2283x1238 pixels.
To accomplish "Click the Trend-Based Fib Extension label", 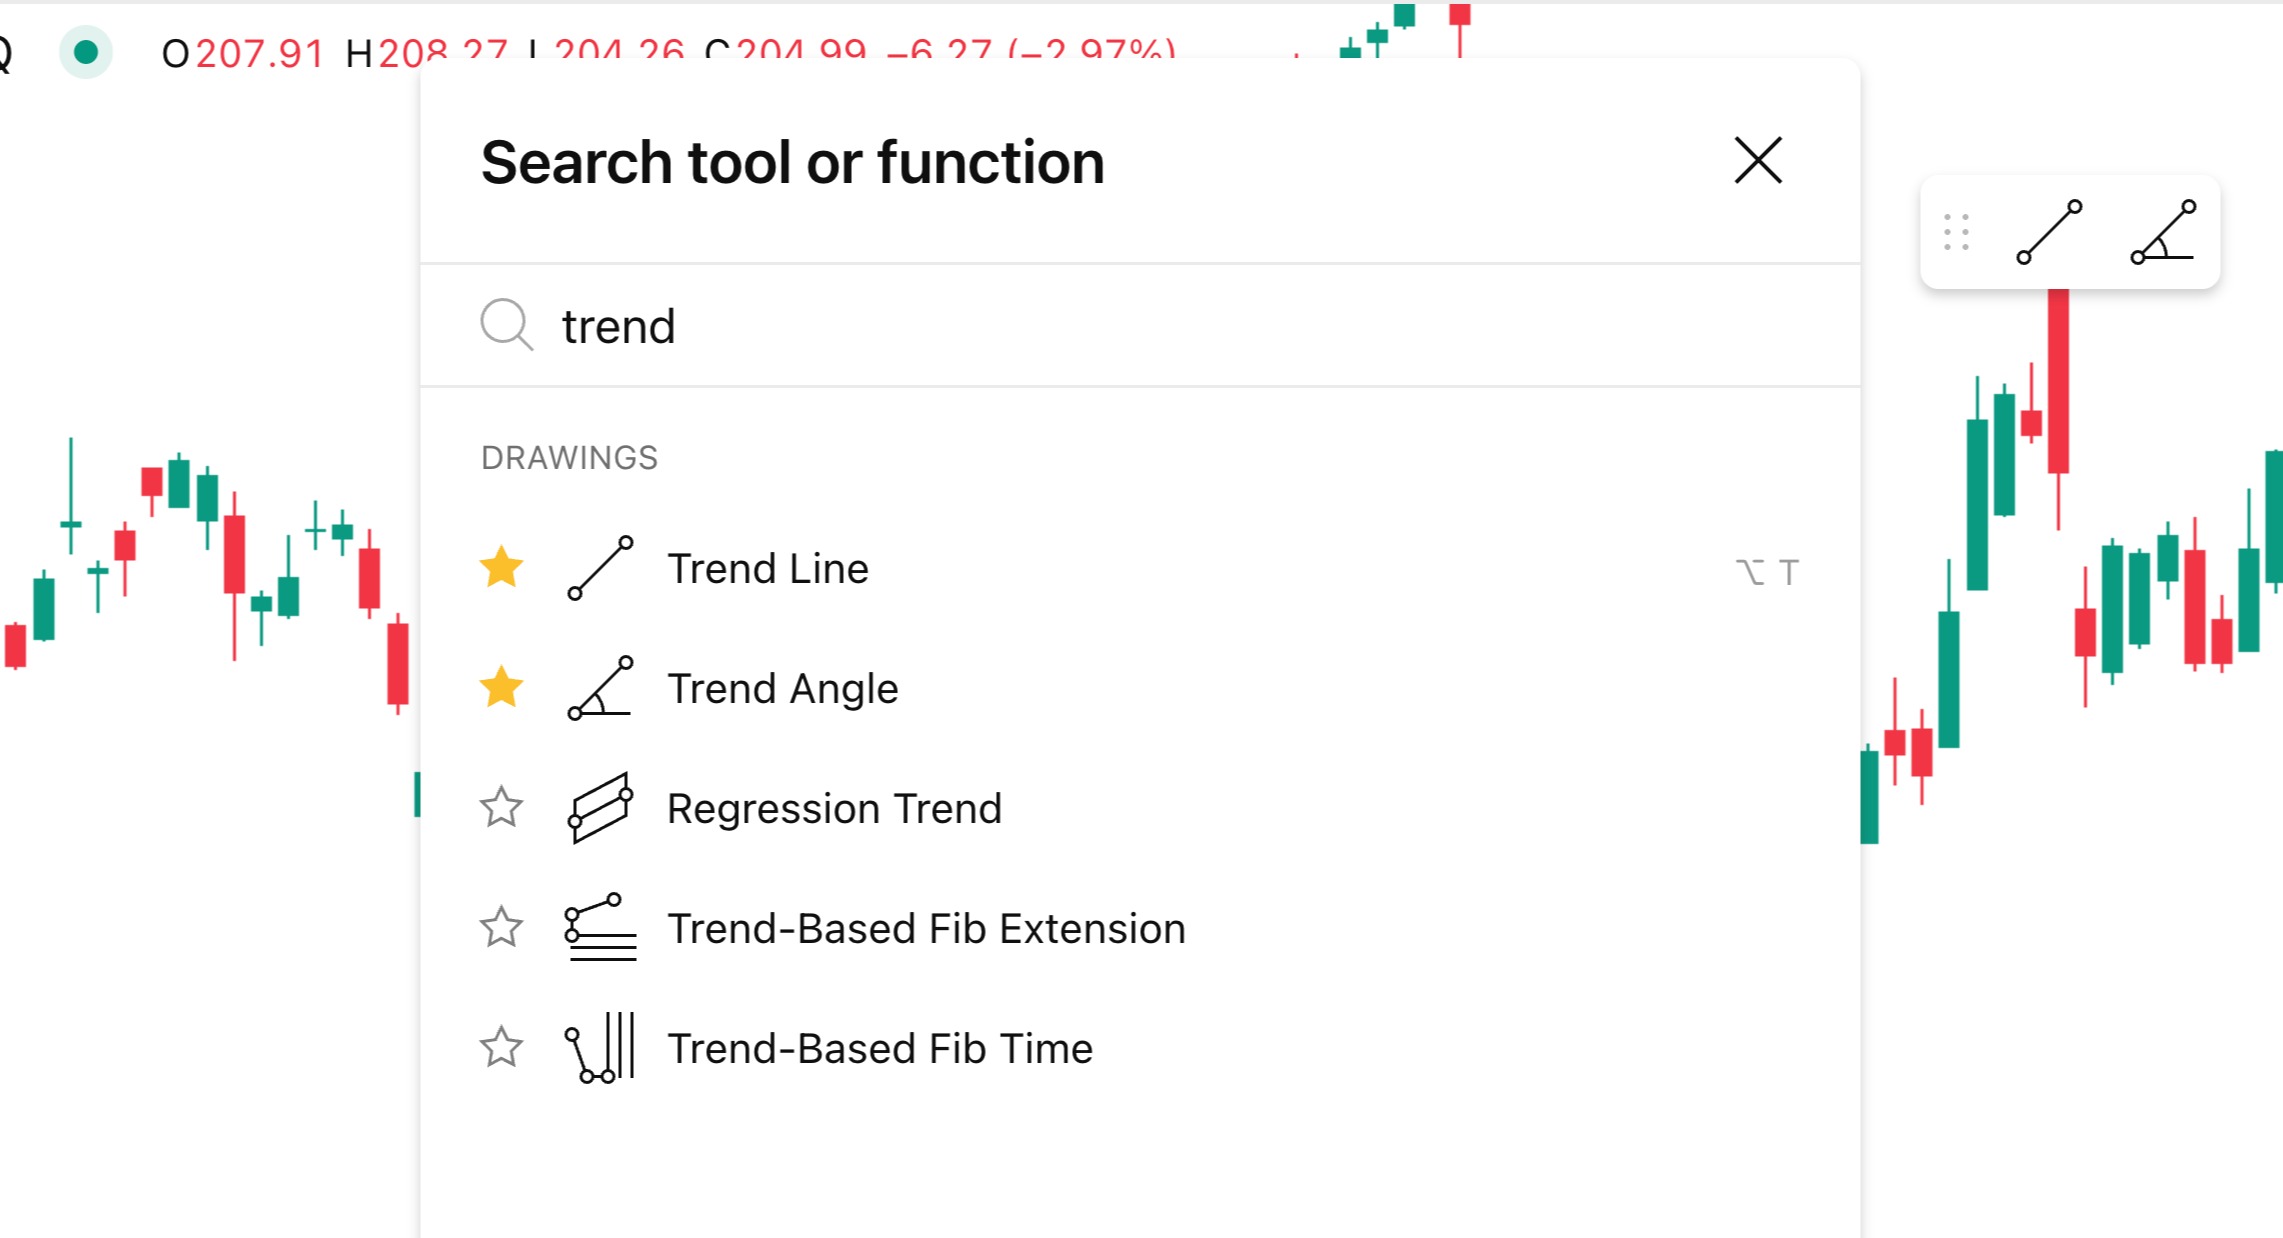I will pyautogui.click(x=926, y=928).
